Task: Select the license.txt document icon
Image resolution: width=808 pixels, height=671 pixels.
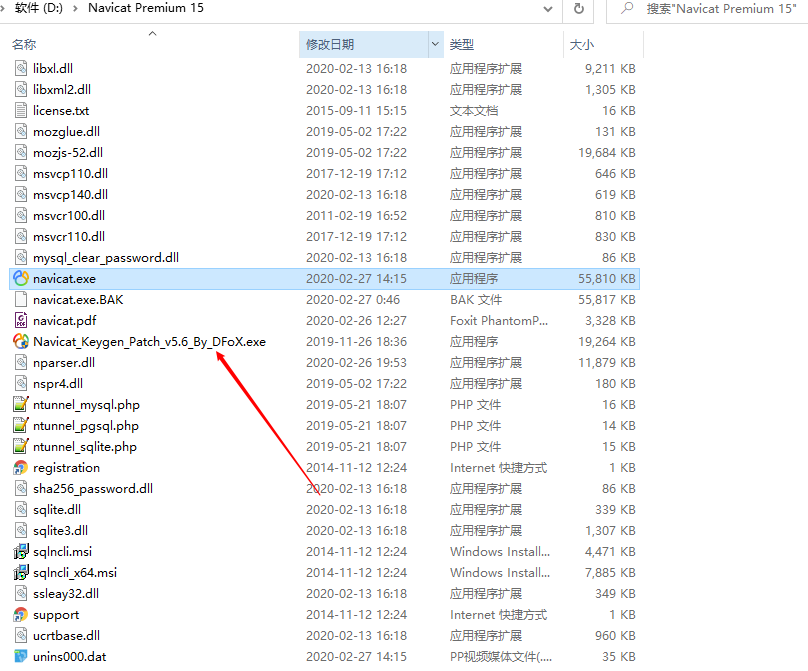Action: pyautogui.click(x=21, y=111)
